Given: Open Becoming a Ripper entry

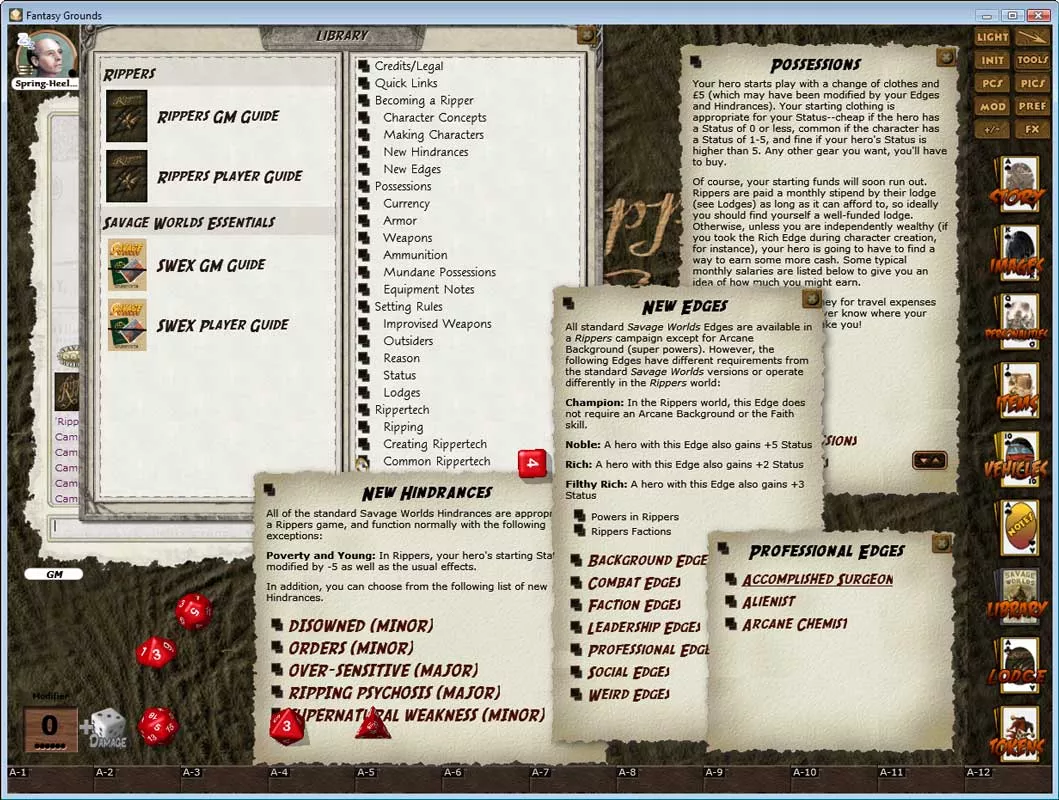Looking at the screenshot, I should [x=424, y=100].
